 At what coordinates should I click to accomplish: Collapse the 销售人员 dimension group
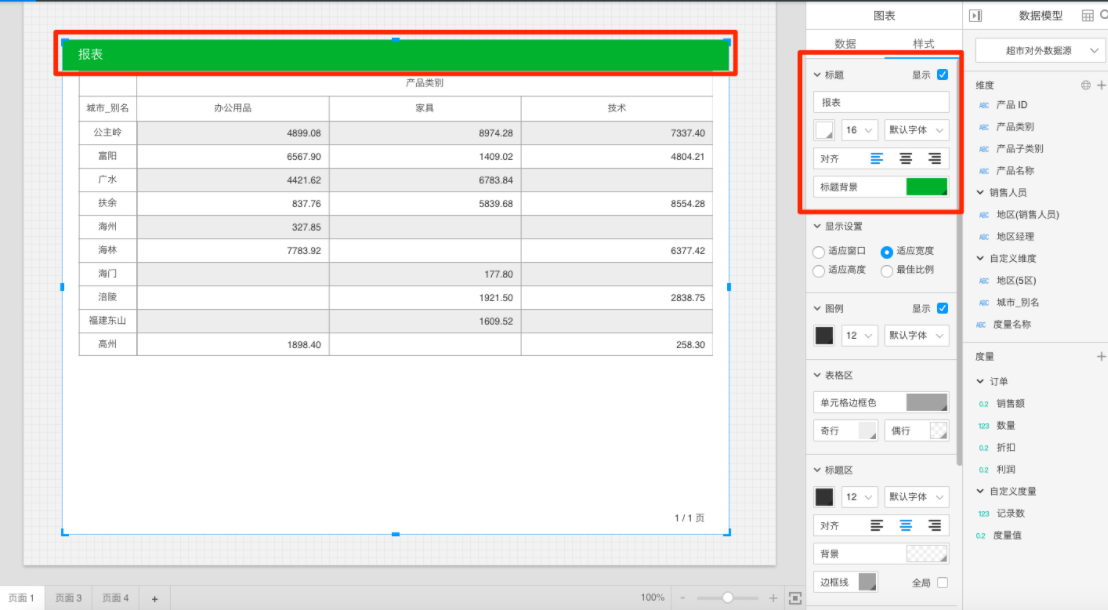click(x=980, y=192)
